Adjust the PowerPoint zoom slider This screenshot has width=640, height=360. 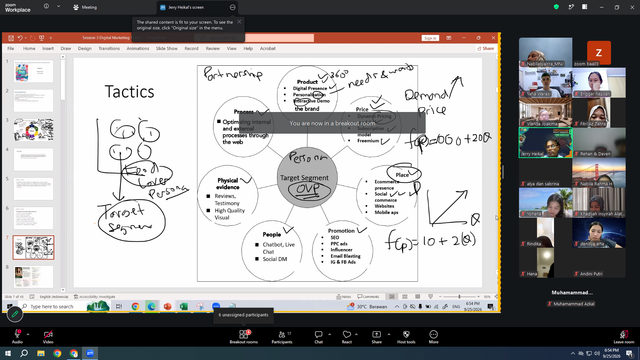459,297
